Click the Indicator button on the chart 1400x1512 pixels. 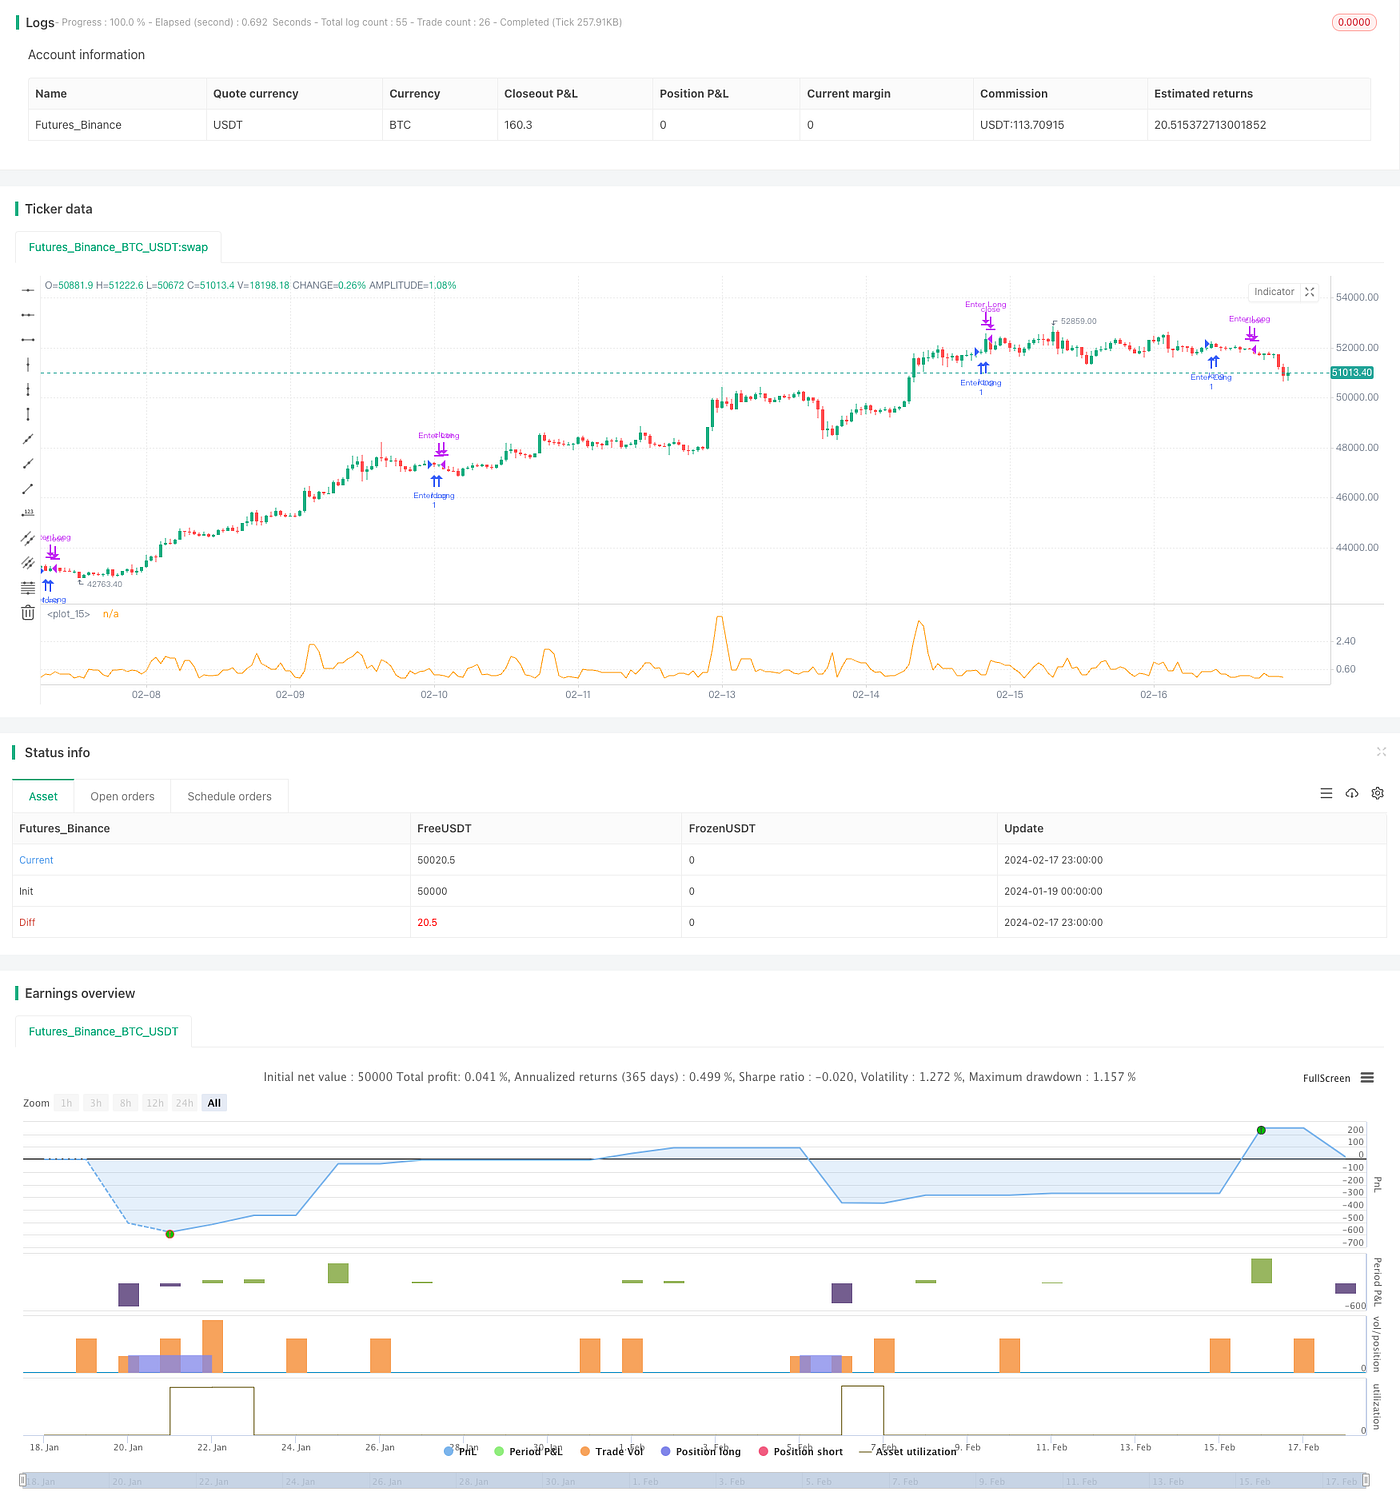click(x=1274, y=292)
